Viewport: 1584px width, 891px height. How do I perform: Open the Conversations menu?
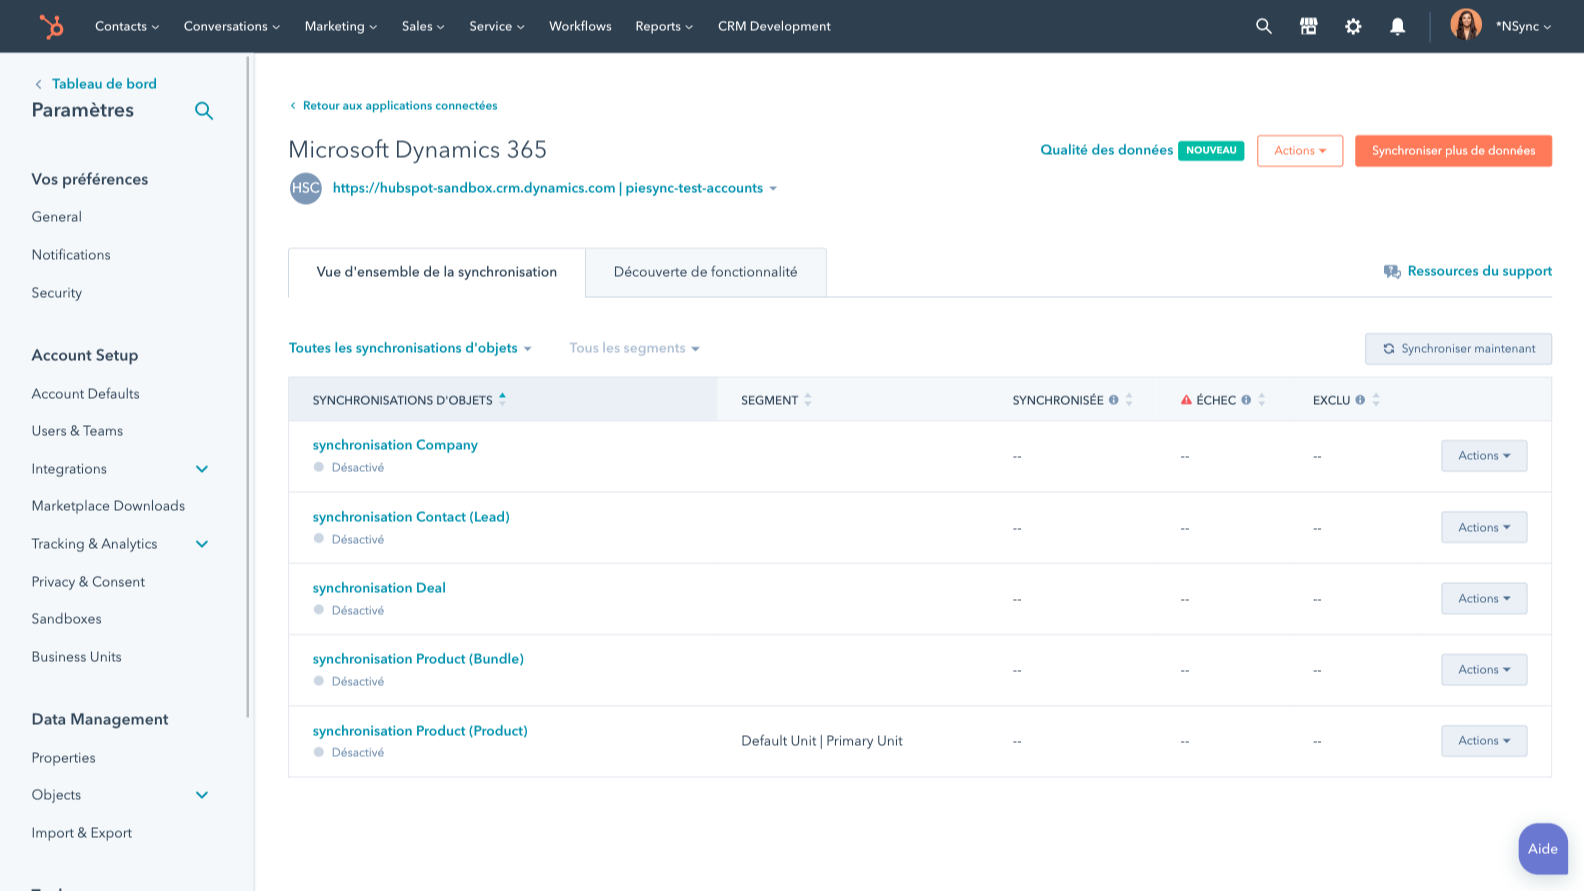click(x=232, y=26)
